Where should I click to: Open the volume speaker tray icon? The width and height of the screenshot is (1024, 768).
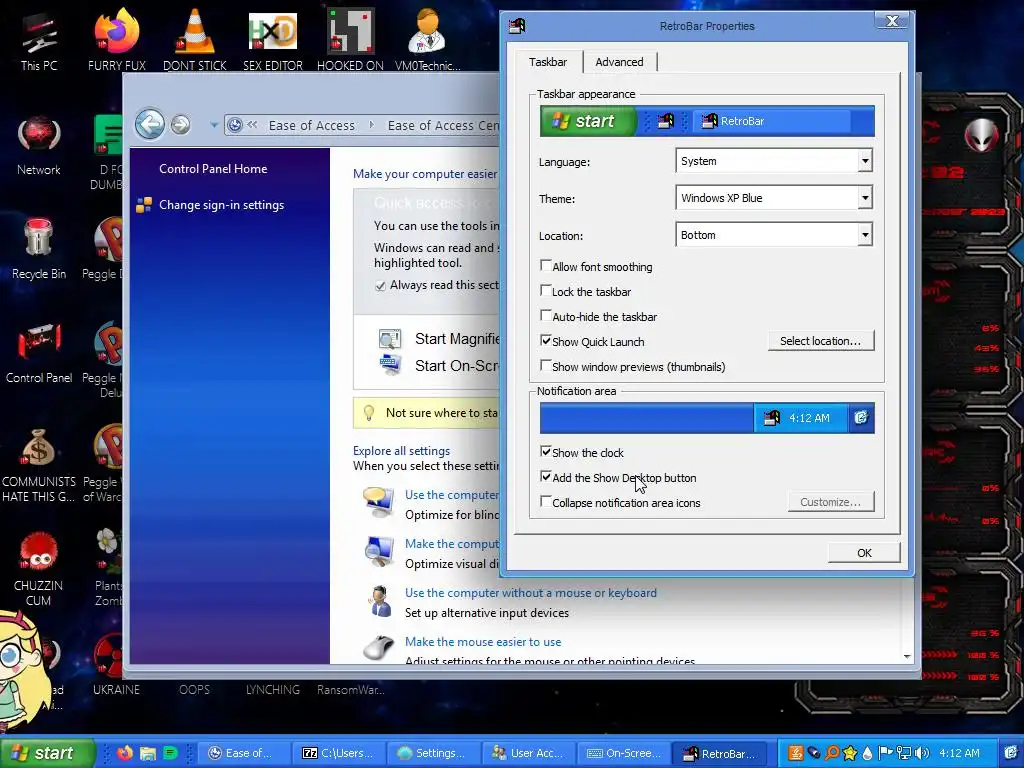click(921, 753)
